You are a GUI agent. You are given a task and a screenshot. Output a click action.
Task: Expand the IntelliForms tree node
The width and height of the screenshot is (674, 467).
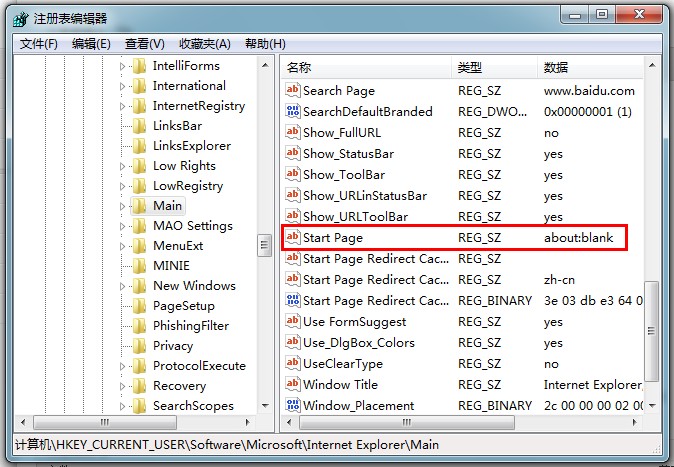click(123, 66)
